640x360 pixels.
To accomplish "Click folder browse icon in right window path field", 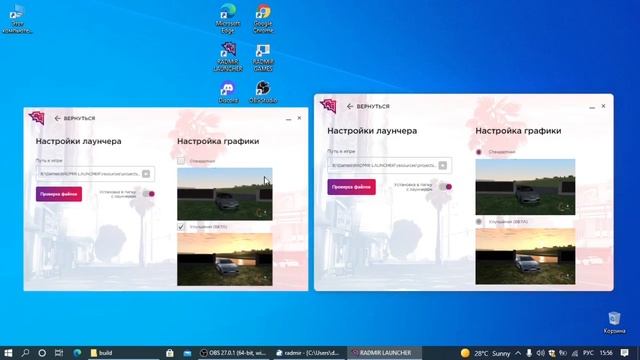I will [442, 165].
